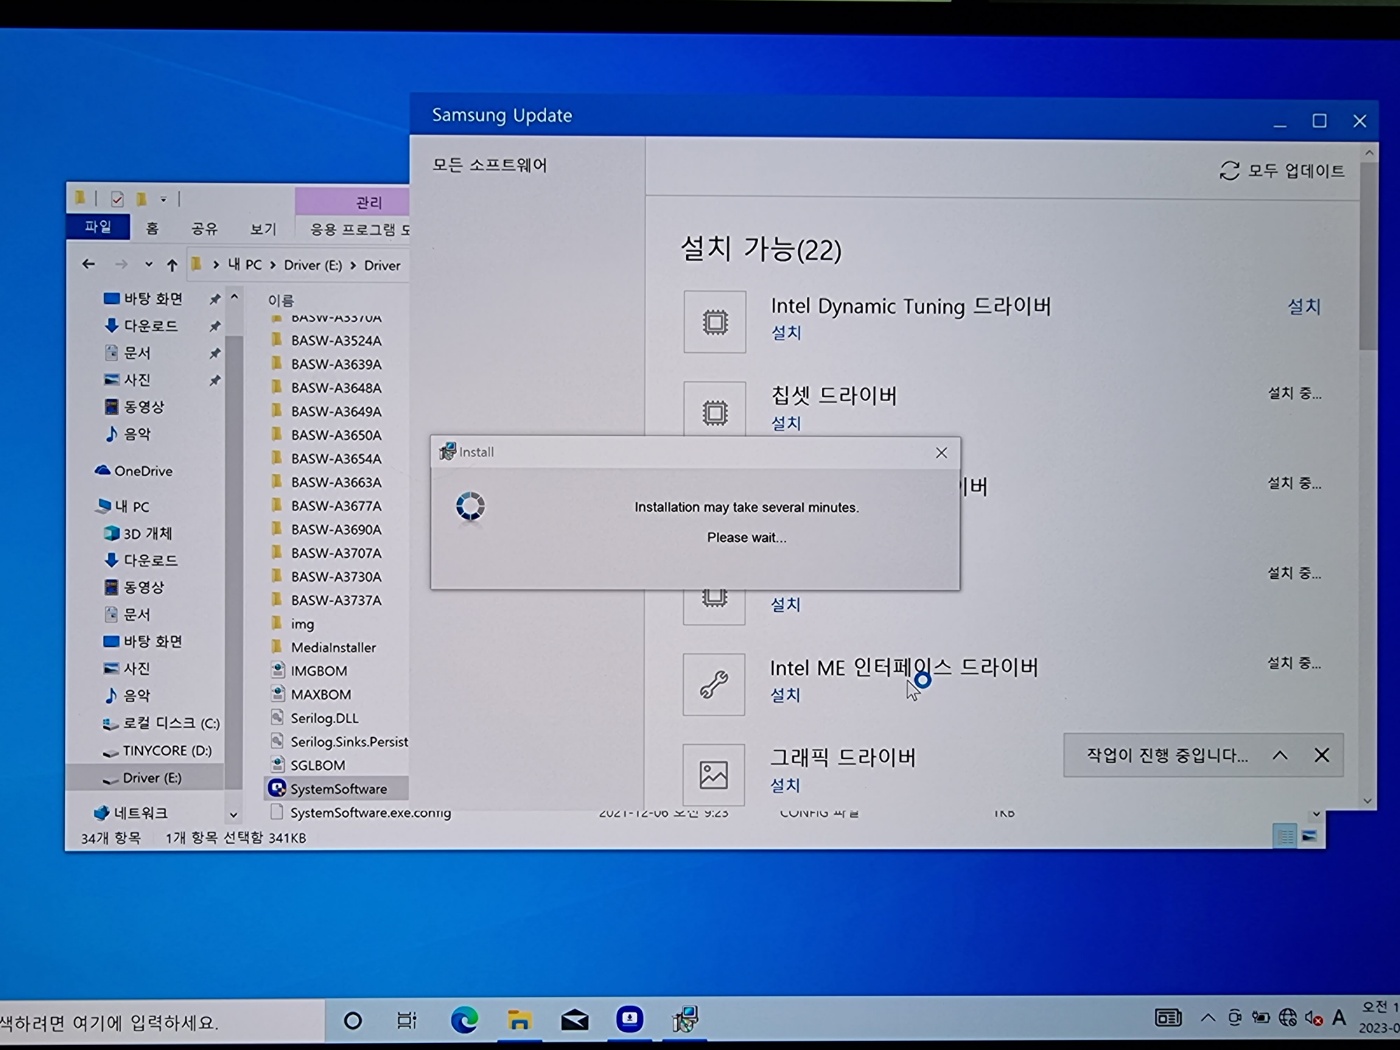
Task: Click 설치 under Intel ME 인터페이스 드라이버
Action: pyautogui.click(x=785, y=694)
